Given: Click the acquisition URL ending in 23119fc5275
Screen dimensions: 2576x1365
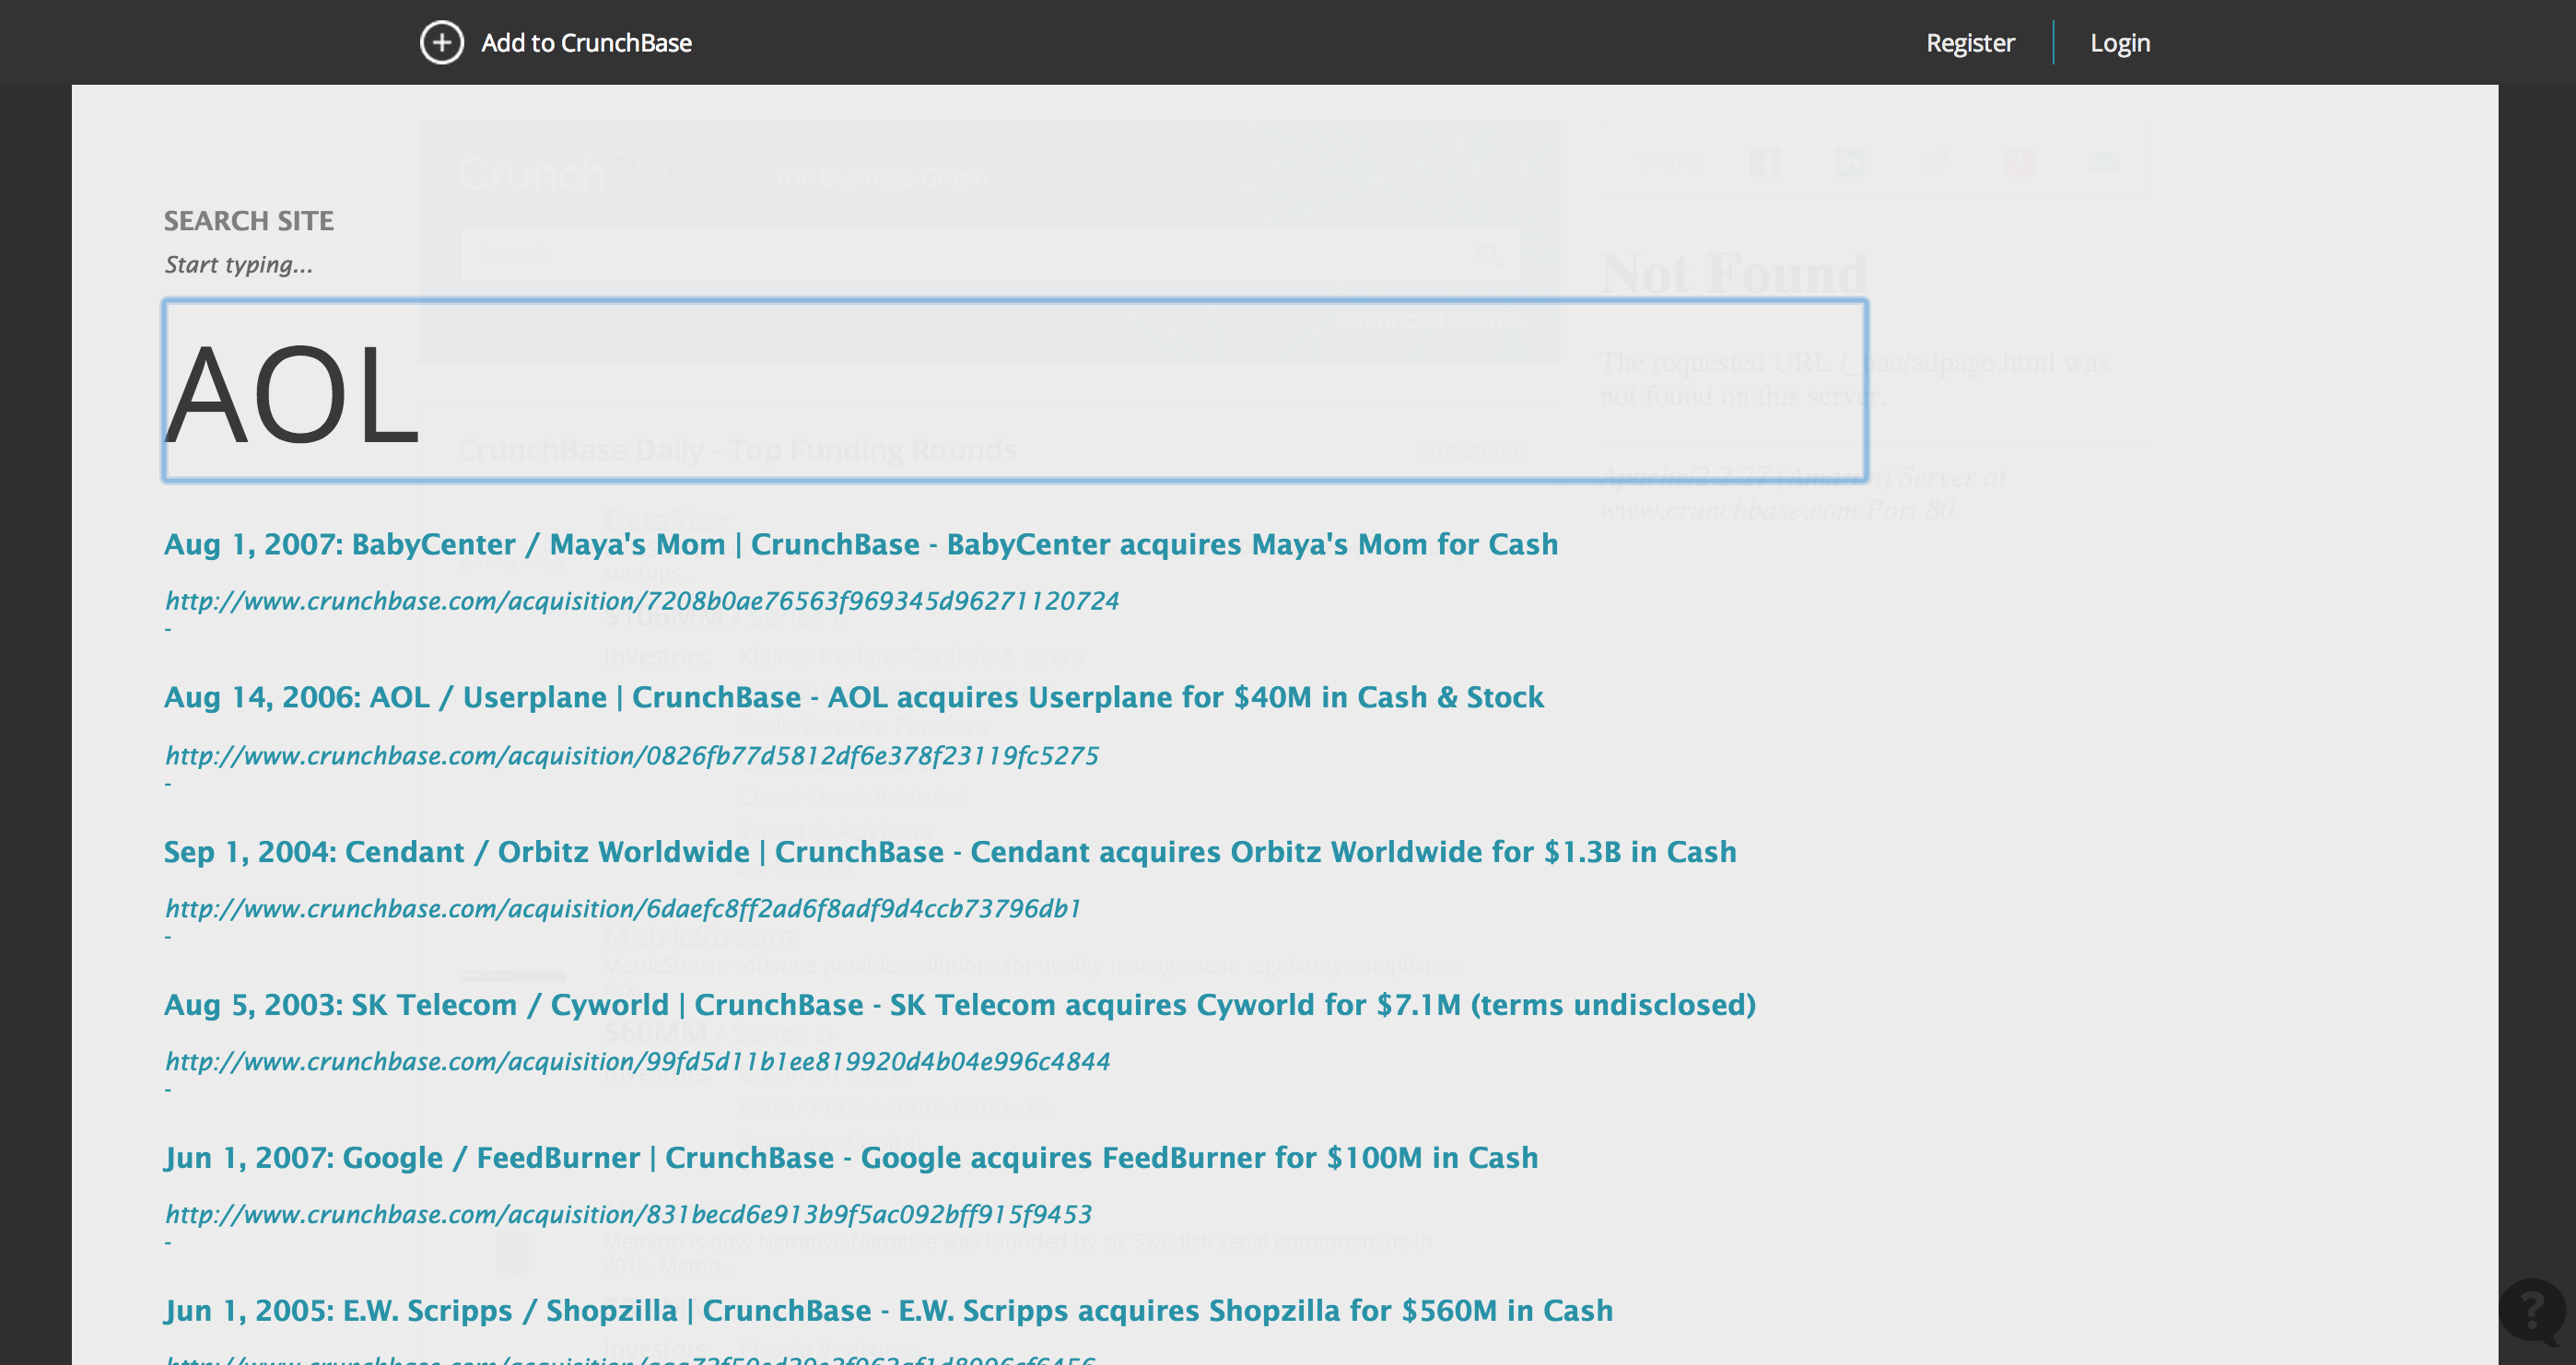Looking at the screenshot, I should (631, 755).
